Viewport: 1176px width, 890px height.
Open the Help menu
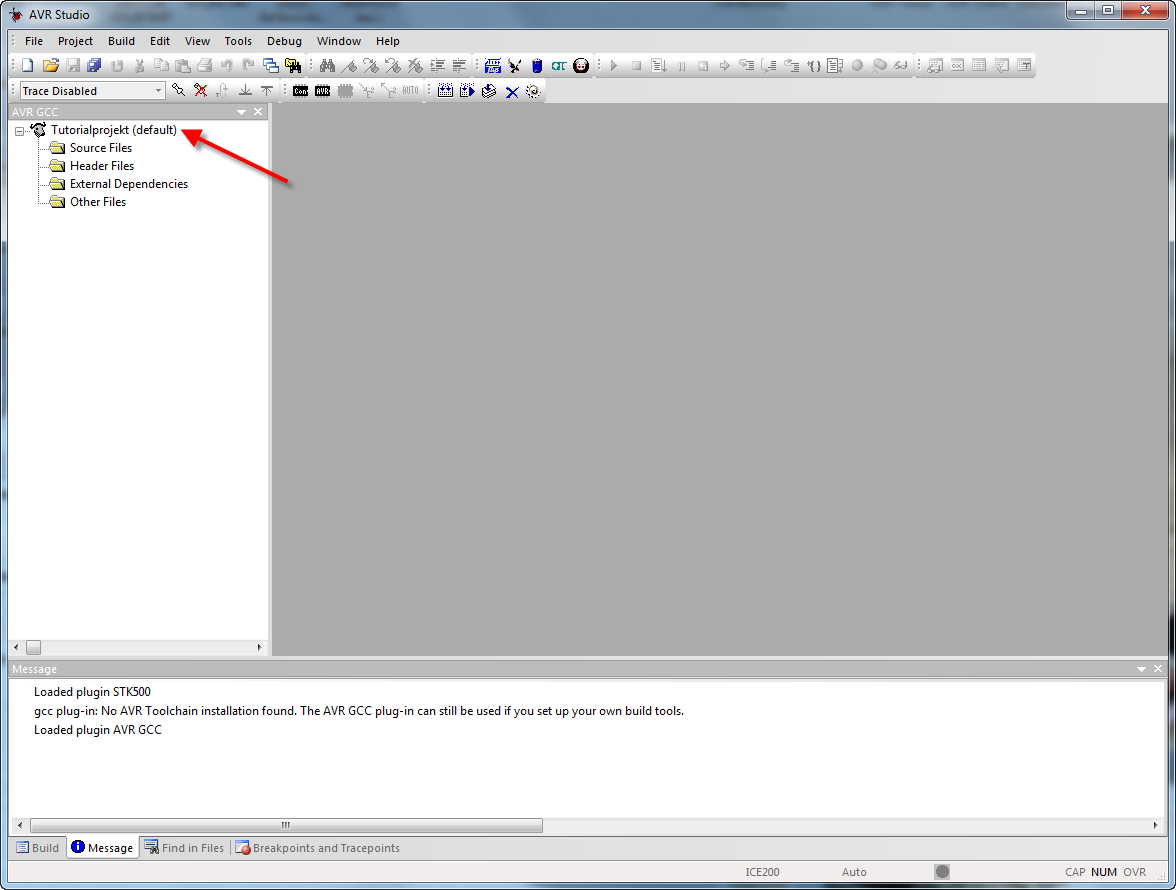point(388,41)
